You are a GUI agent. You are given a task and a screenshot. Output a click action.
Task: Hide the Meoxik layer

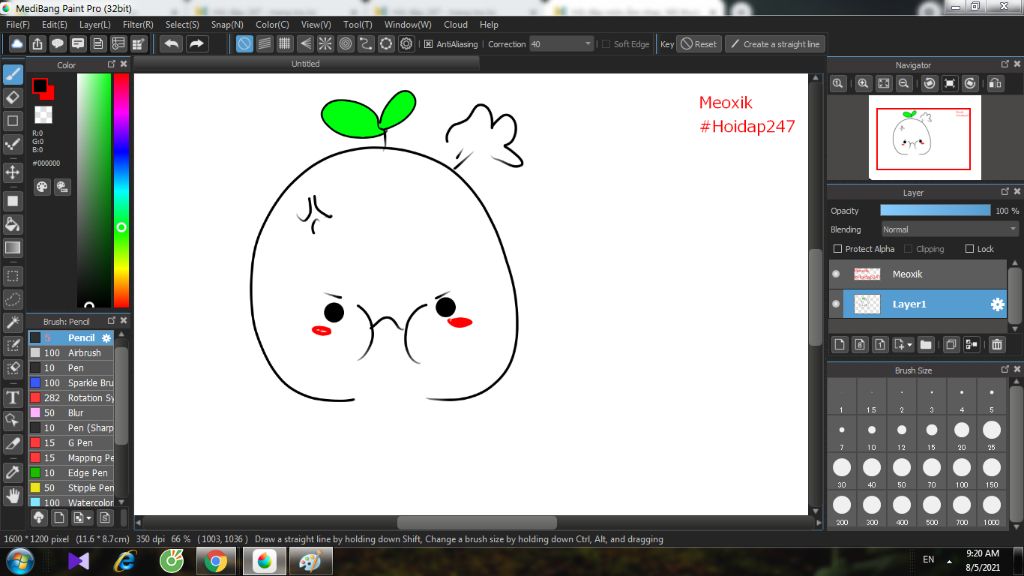click(836, 274)
